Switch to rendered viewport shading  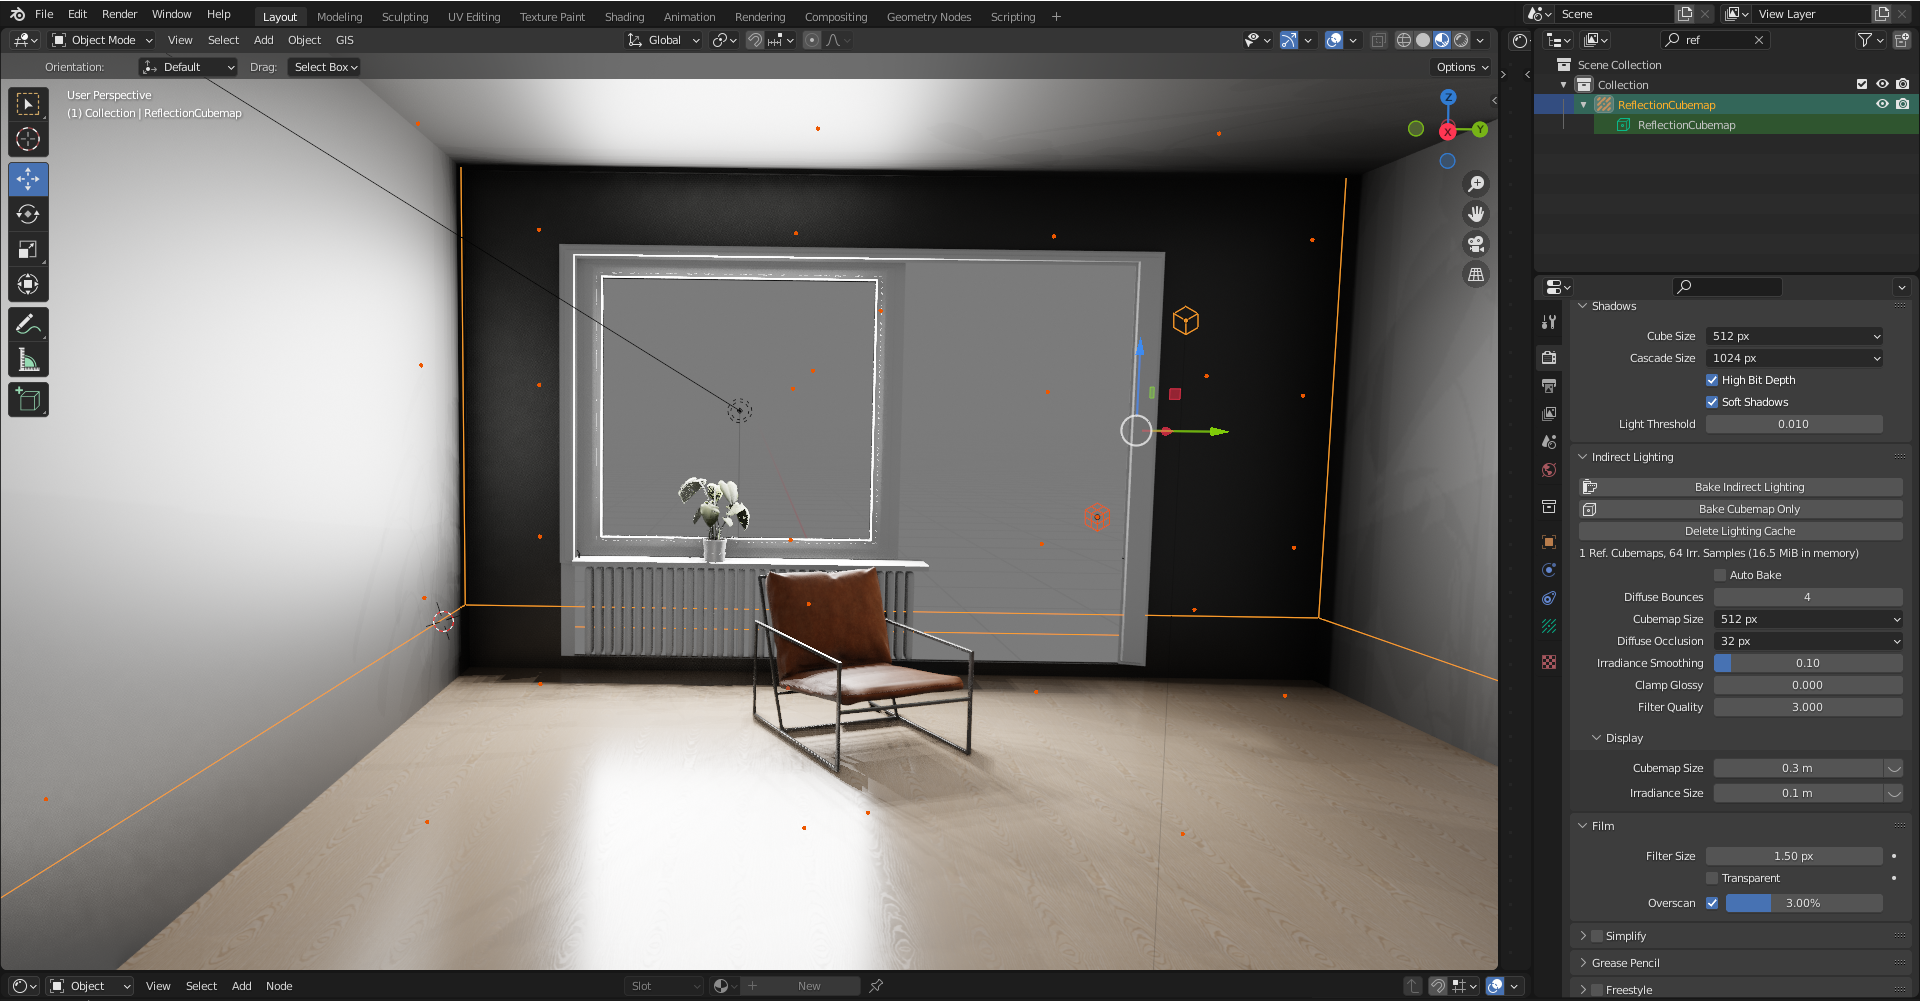coord(1462,40)
